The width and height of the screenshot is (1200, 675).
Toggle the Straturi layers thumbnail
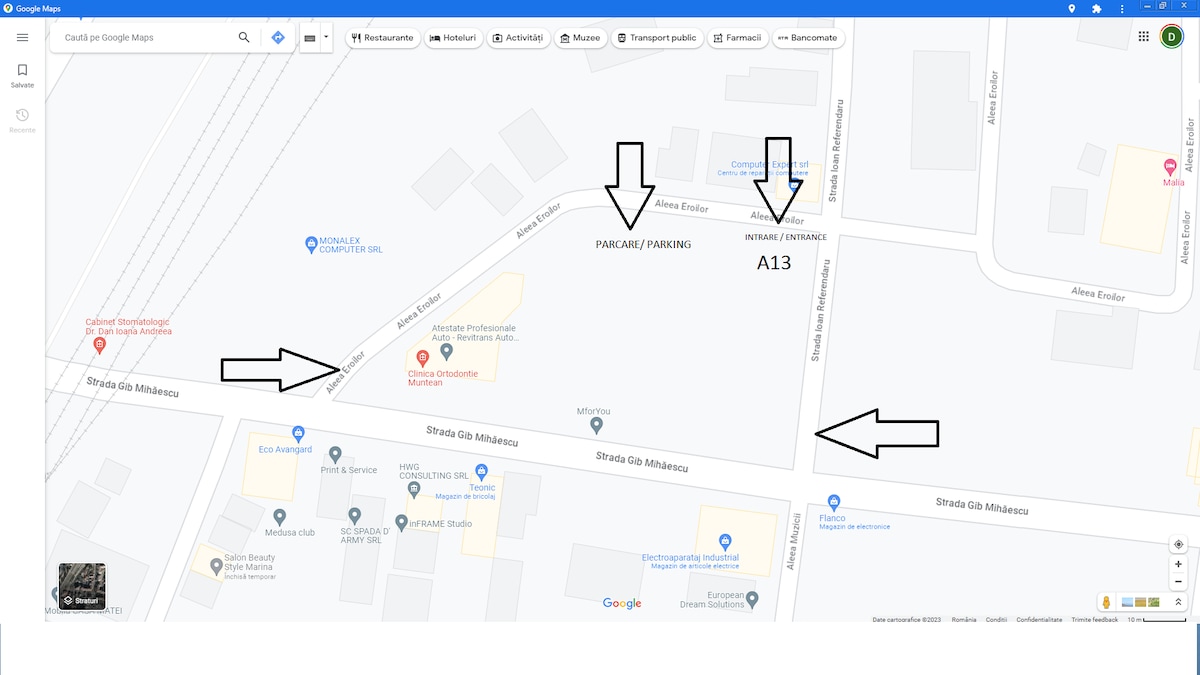(82, 587)
